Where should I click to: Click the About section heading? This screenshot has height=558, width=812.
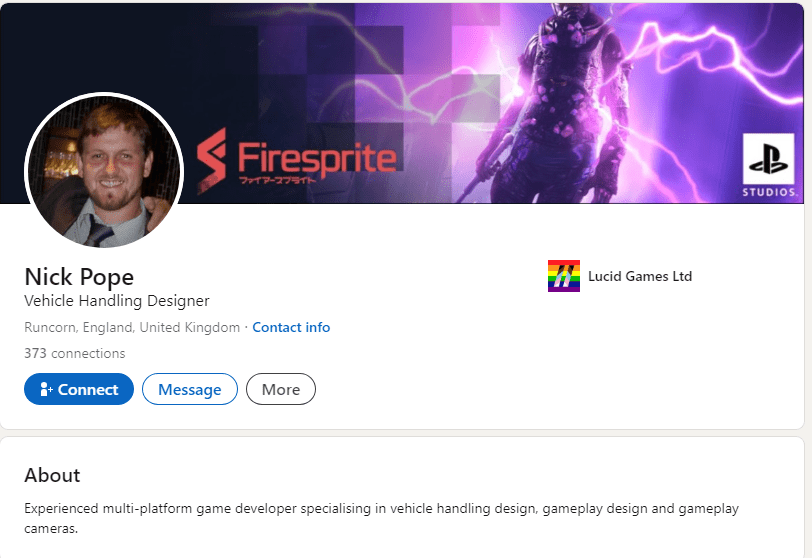pyautogui.click(x=52, y=475)
